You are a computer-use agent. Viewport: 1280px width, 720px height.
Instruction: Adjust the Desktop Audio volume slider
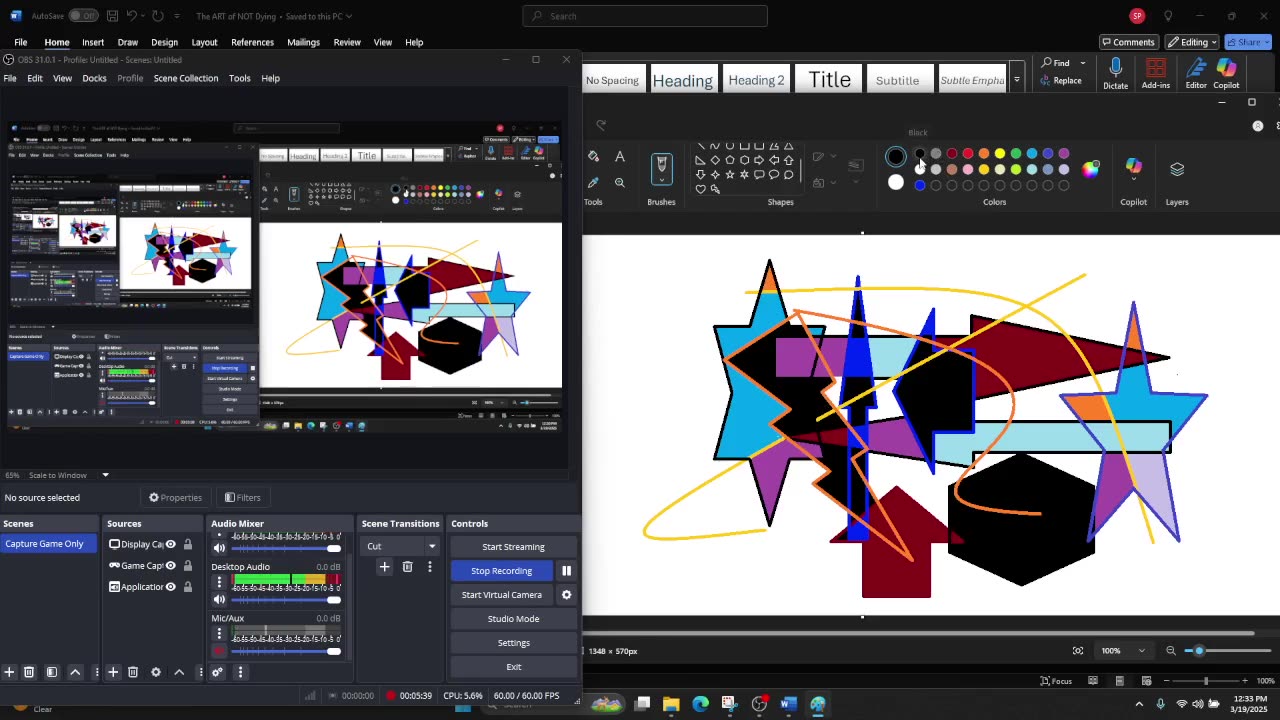pos(287,600)
